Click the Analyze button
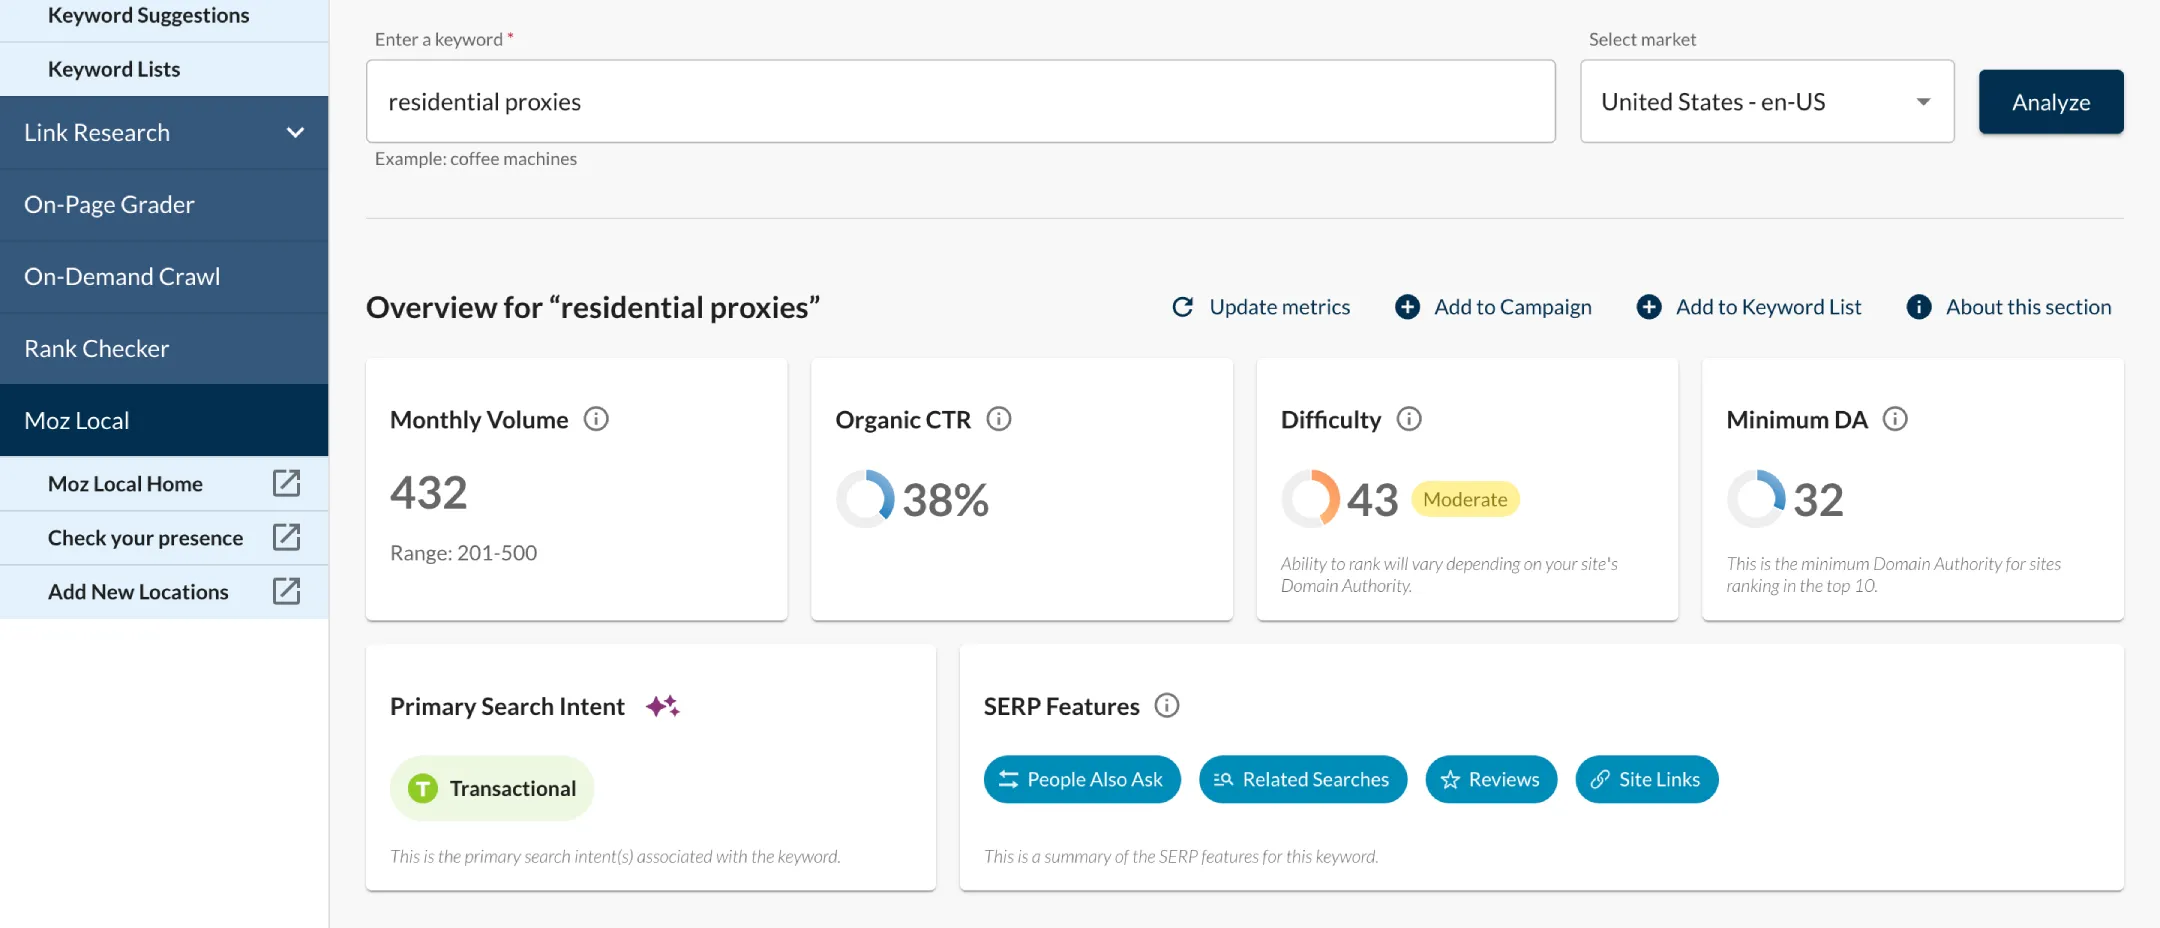 coord(2050,101)
